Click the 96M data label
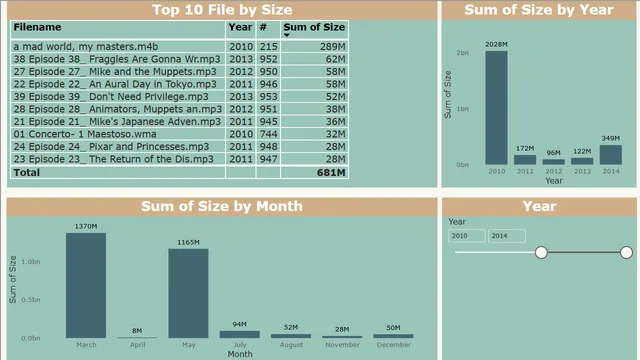Viewport: 640px width, 360px height. 553,153
